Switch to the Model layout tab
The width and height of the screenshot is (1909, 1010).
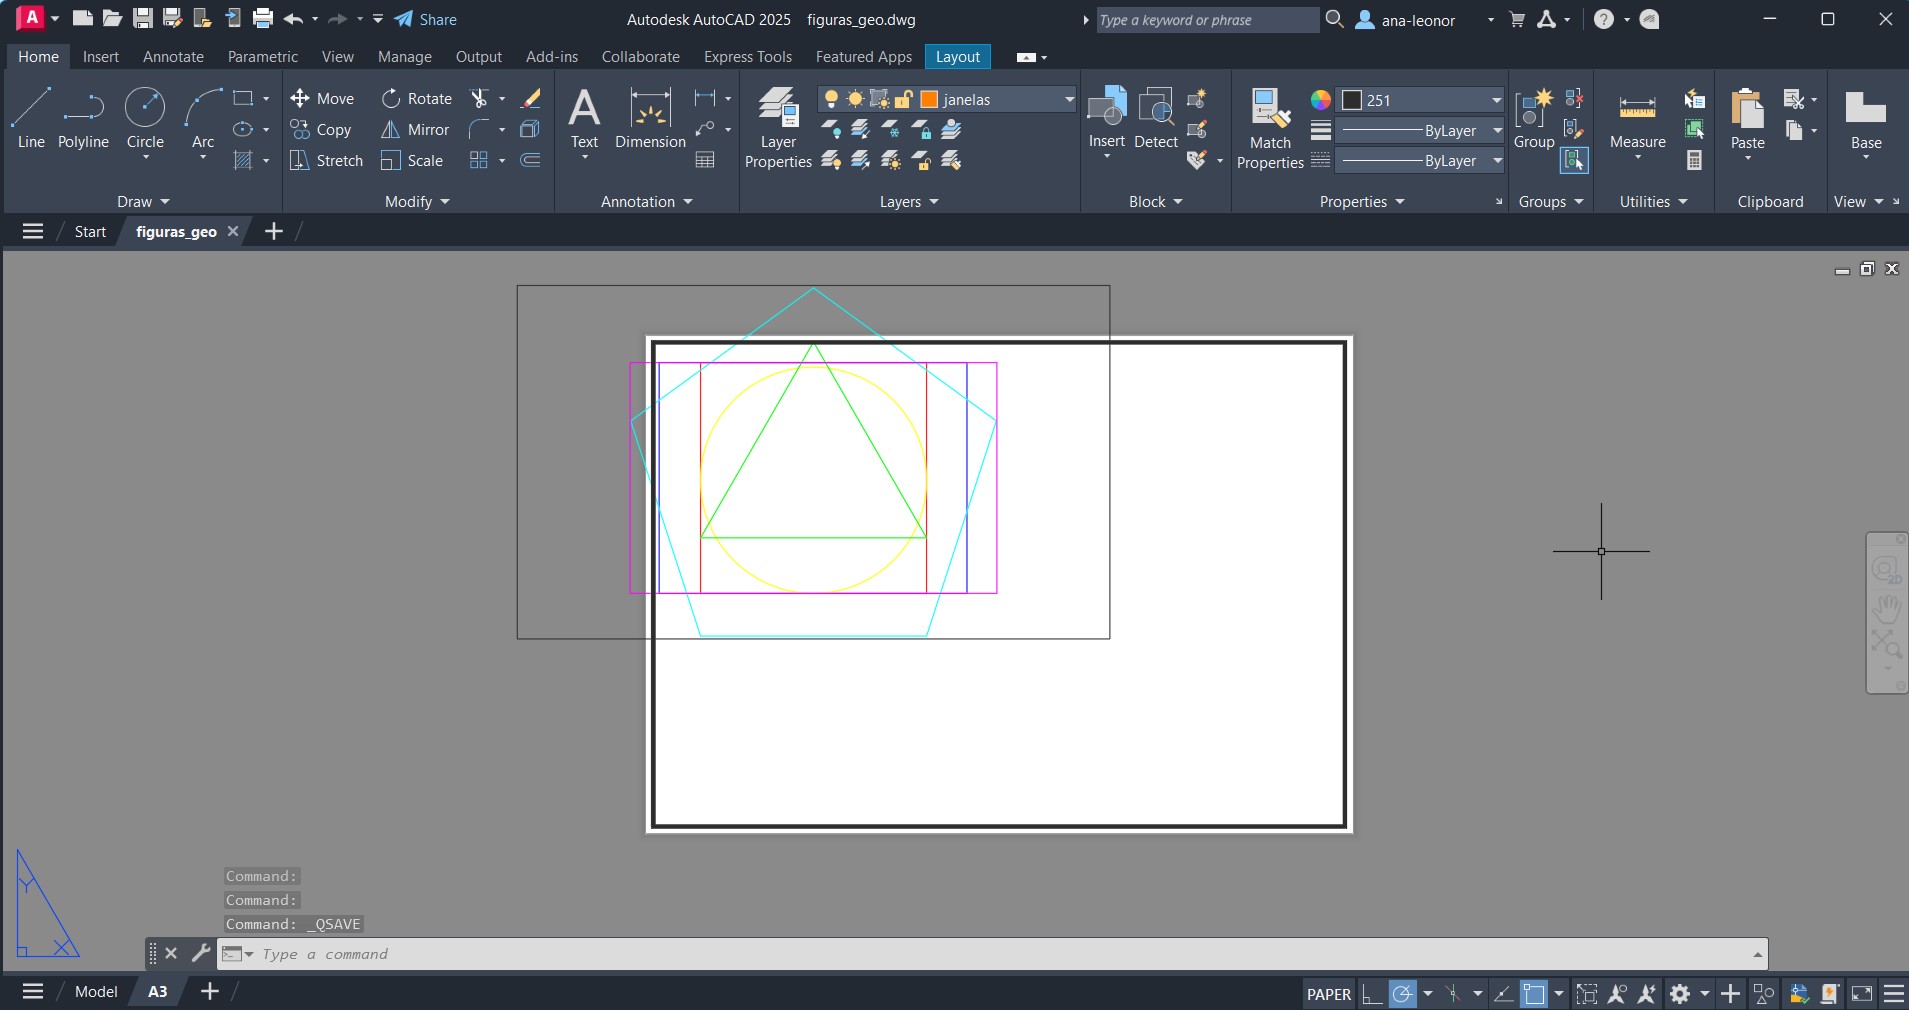click(x=96, y=992)
